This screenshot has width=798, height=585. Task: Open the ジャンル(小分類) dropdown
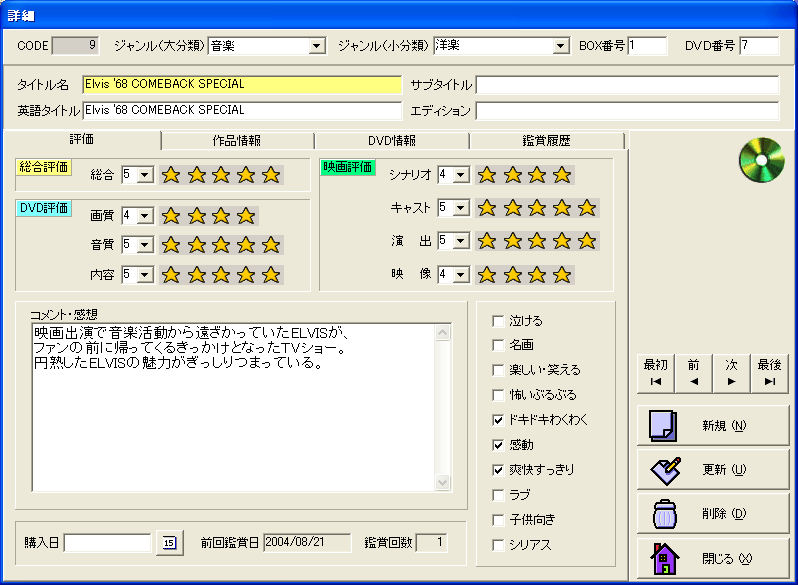tap(560, 46)
